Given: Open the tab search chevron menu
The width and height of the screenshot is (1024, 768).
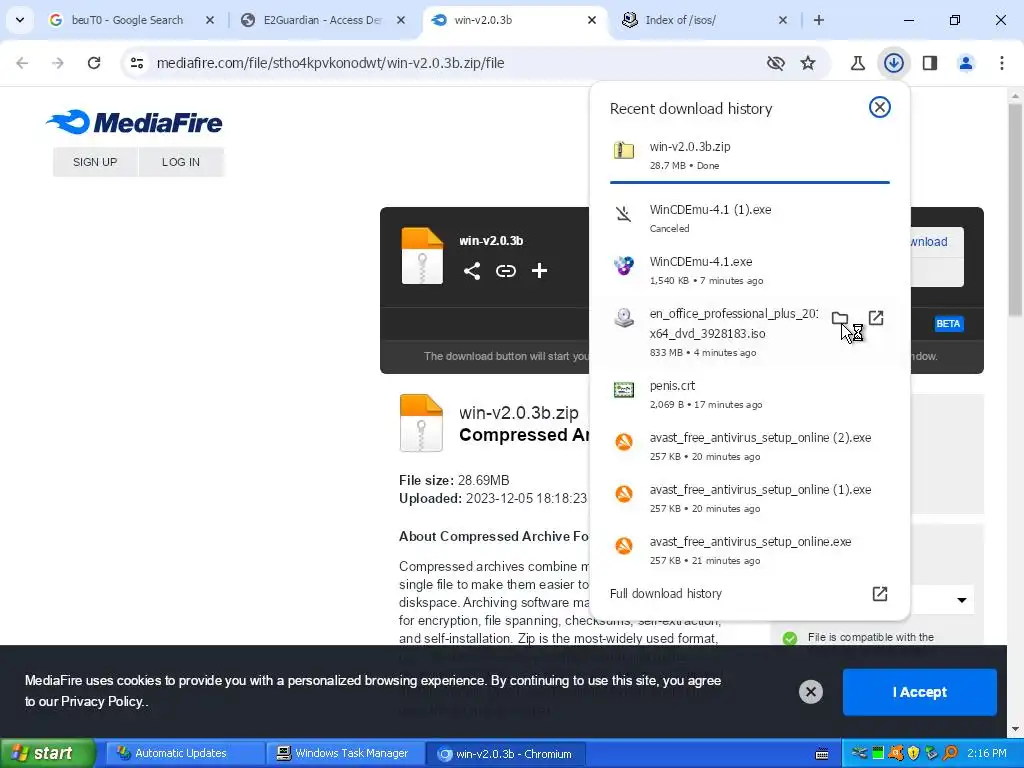Looking at the screenshot, I should pyautogui.click(x=20, y=20).
